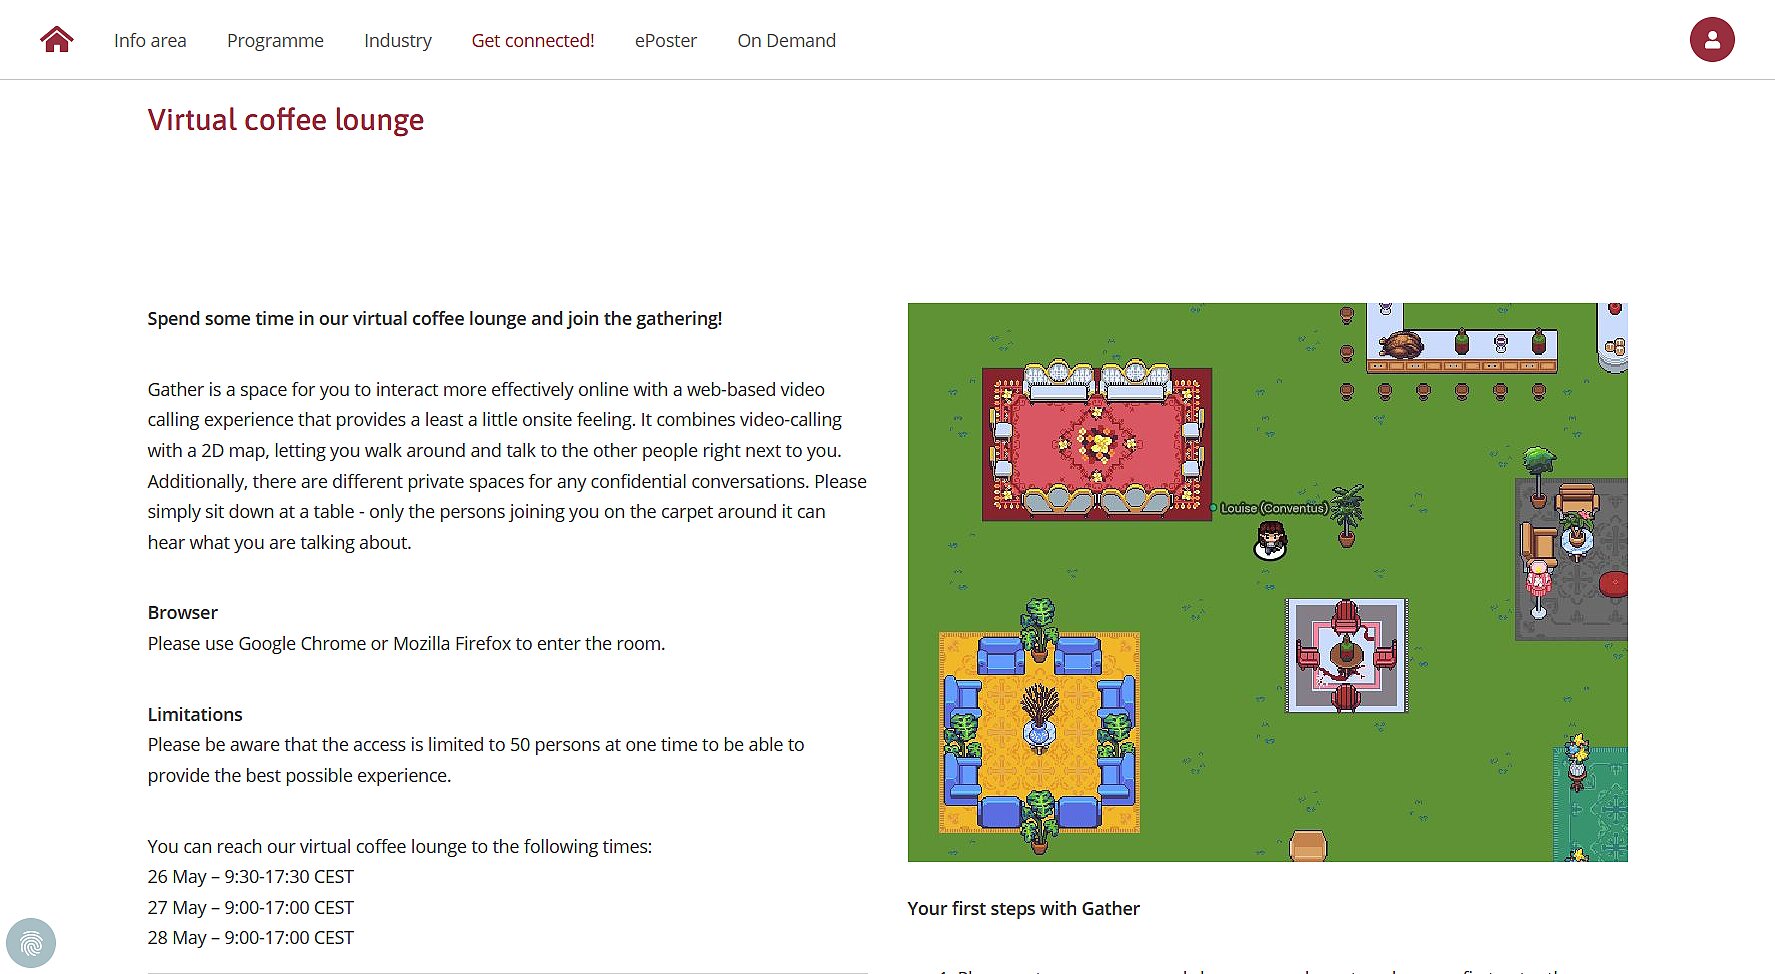Image resolution: width=1775 pixels, height=974 pixels.
Task: Open the fingerprint privacy settings icon
Action: [31, 943]
